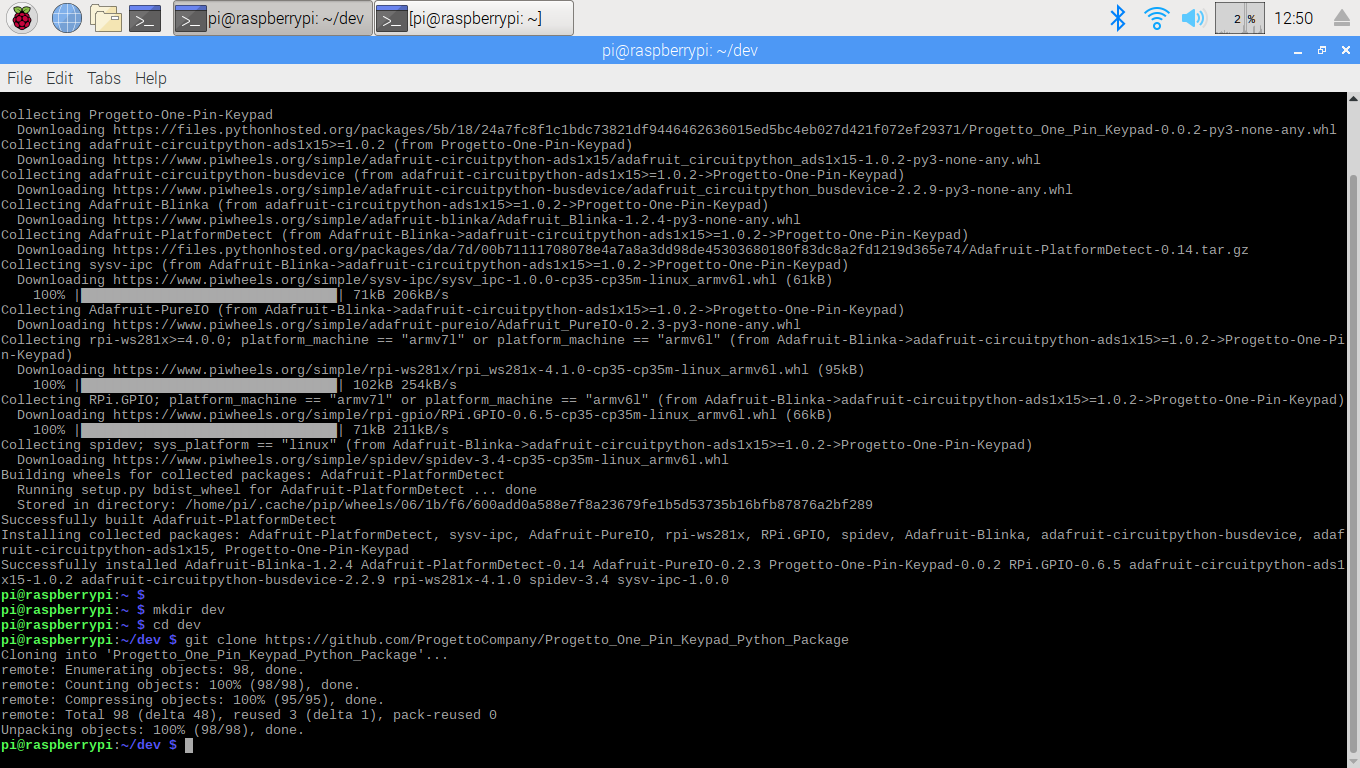Click the "Stored in directory: /home/pi/.cache" line
Viewport: 1360px width, 768px height.
(445, 505)
